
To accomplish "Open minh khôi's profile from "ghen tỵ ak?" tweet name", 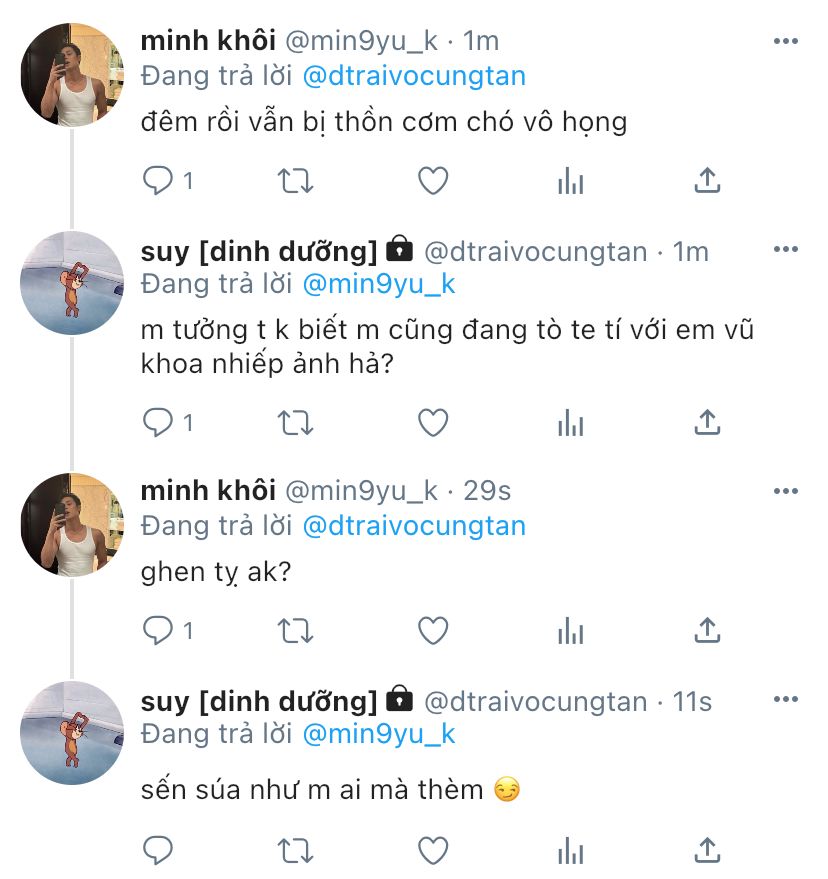I will pos(207,490).
